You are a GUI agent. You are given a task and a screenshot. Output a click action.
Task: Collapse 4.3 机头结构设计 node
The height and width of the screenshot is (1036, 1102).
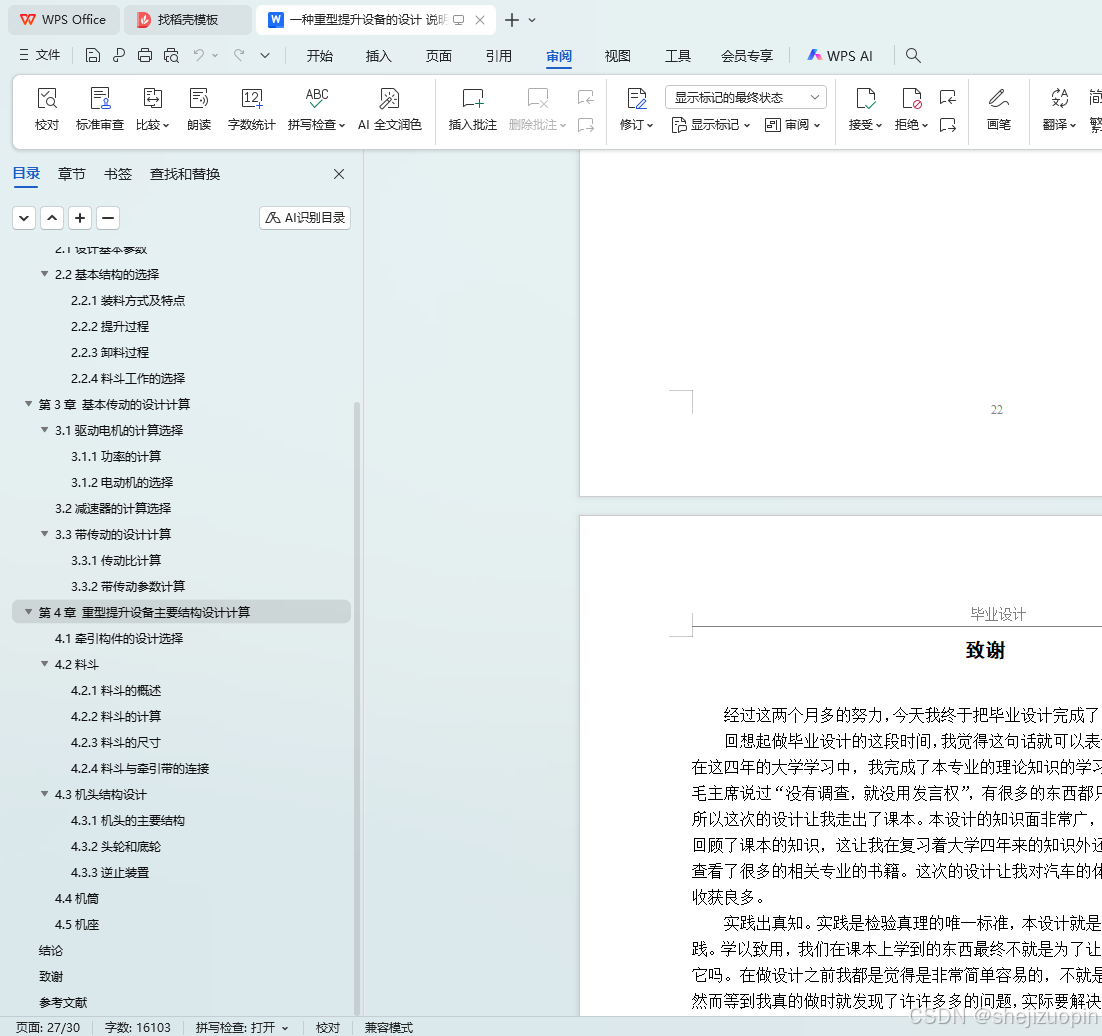(x=44, y=794)
